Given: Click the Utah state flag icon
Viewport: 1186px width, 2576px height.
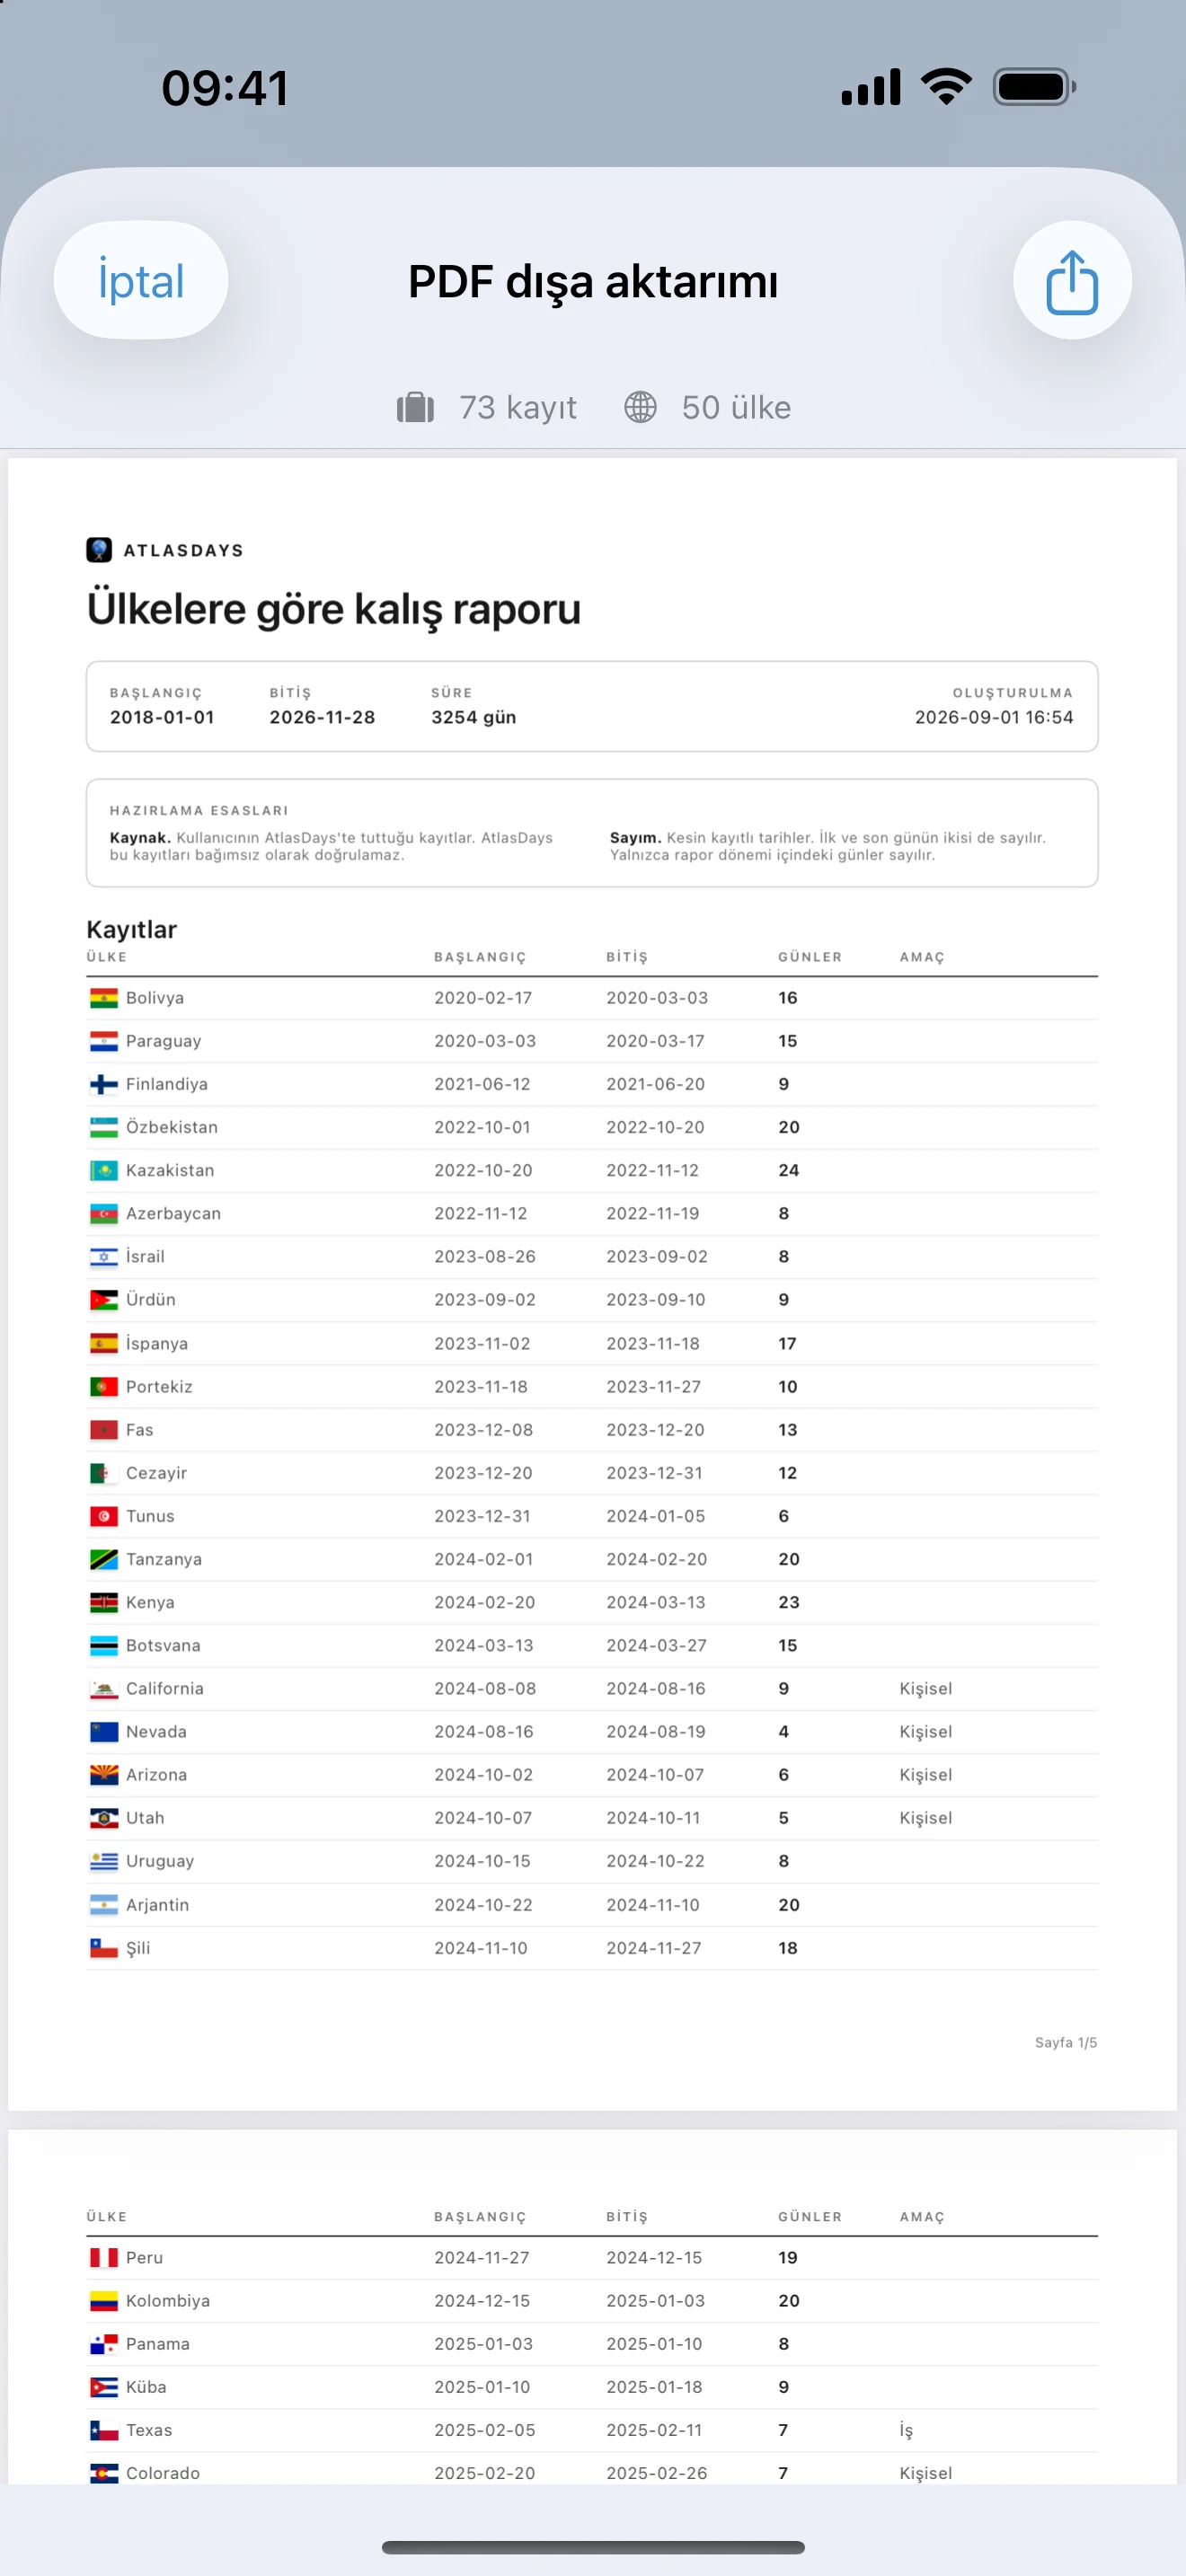Looking at the screenshot, I should pos(104,1818).
